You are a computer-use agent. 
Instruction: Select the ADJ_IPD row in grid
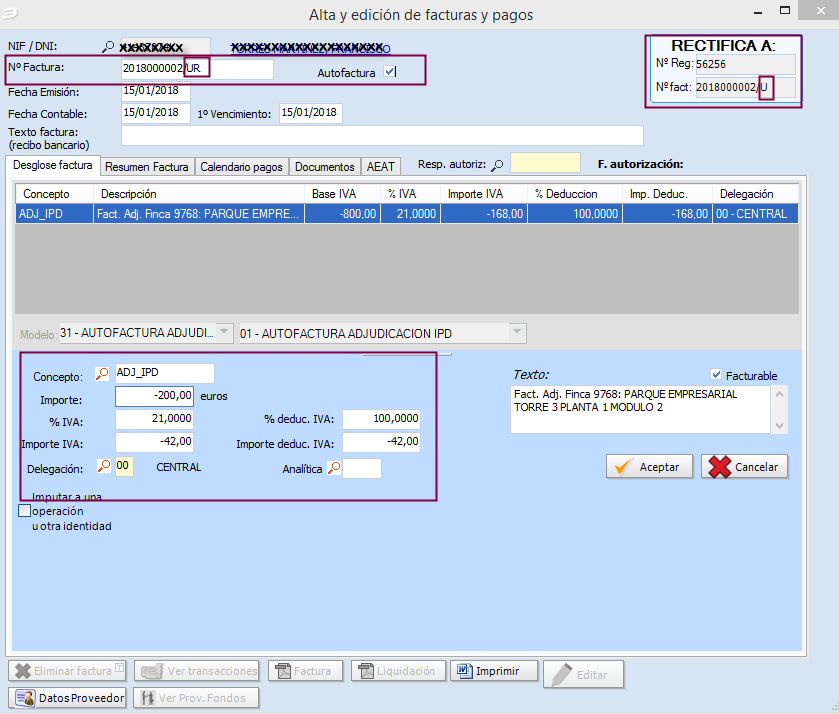tap(407, 214)
